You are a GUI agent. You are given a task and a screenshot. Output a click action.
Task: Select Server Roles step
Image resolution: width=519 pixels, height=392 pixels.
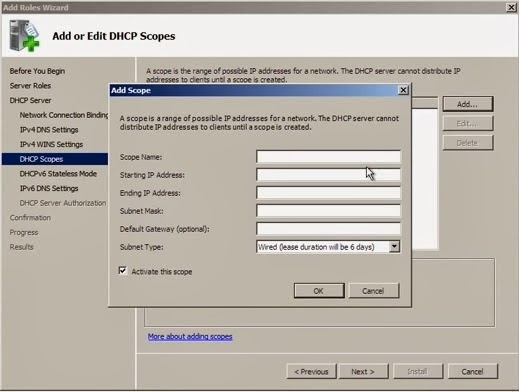click(x=30, y=86)
